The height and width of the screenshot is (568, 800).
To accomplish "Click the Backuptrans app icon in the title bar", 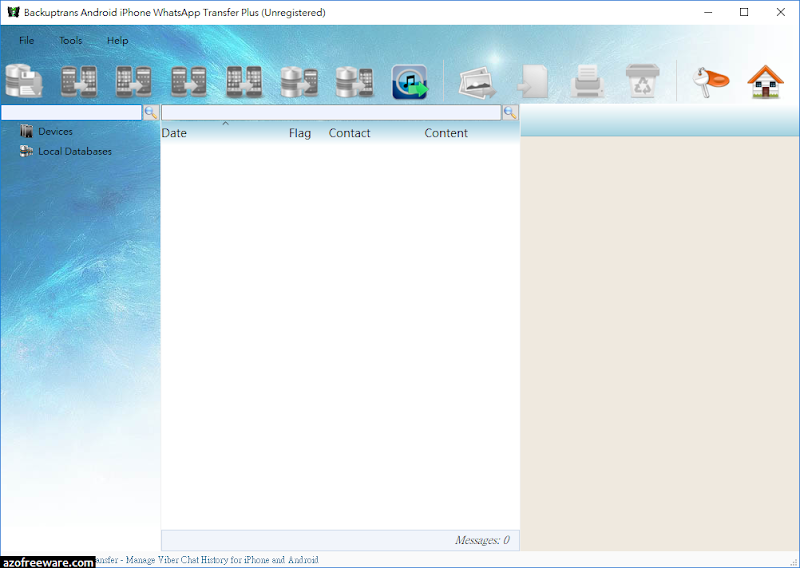I will 13,12.
